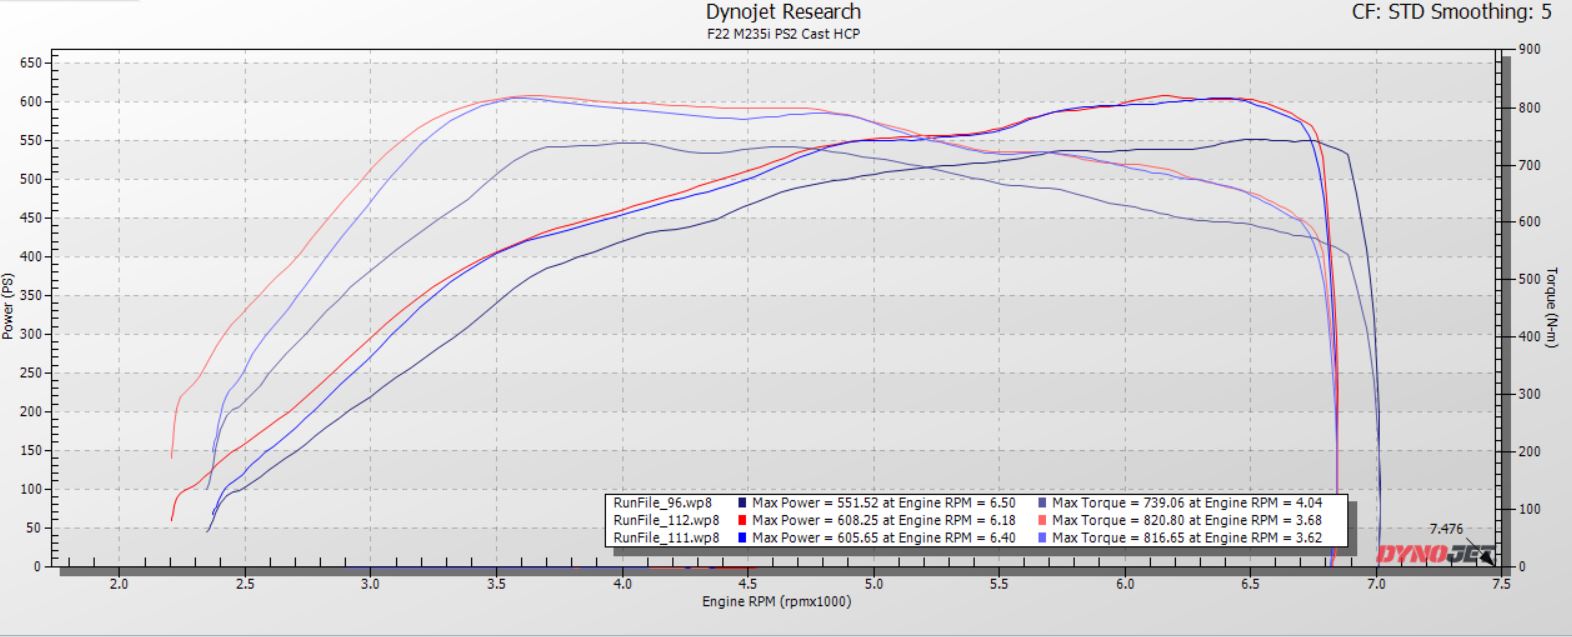Image resolution: width=1572 pixels, height=637 pixels.
Task: Click the Engine RPM (rpmx1000) axis label
Action: click(776, 601)
